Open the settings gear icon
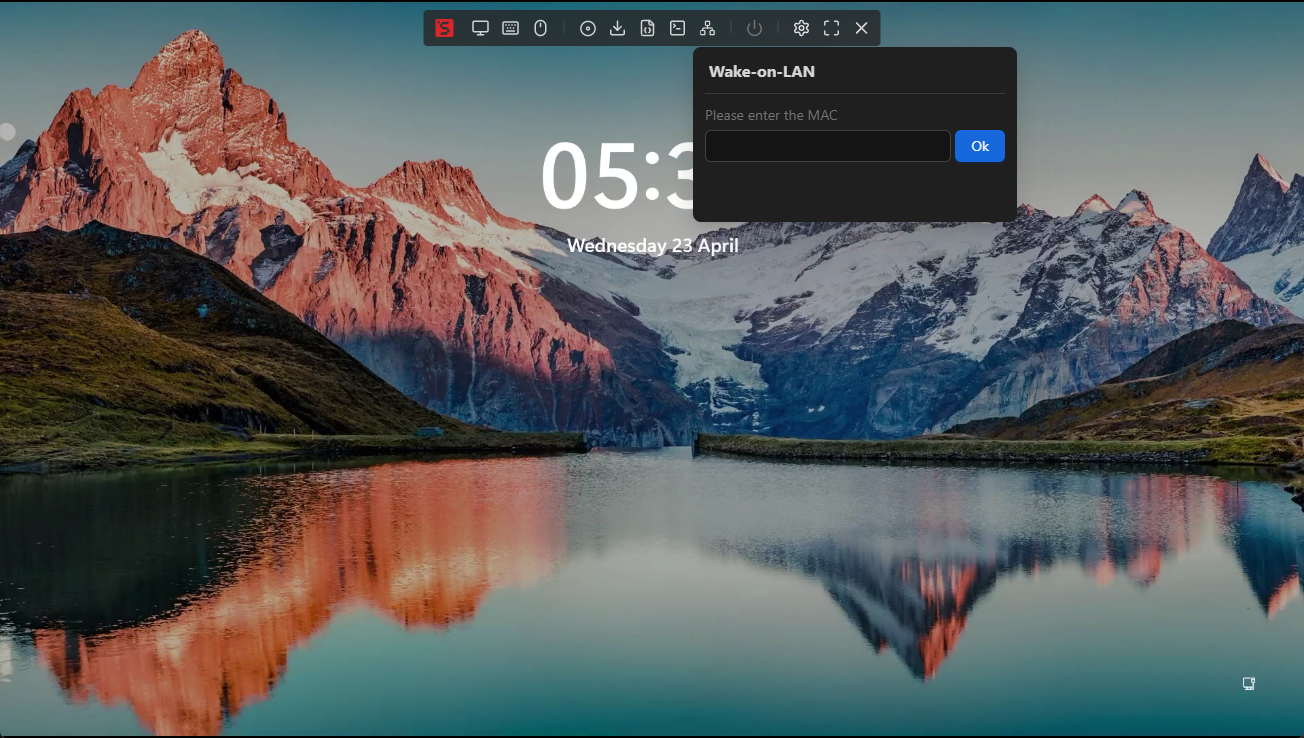 coord(801,28)
